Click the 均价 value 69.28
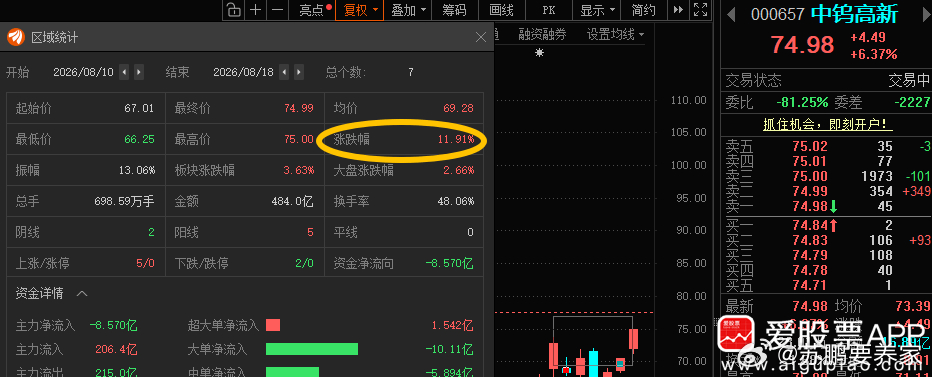 click(458, 109)
